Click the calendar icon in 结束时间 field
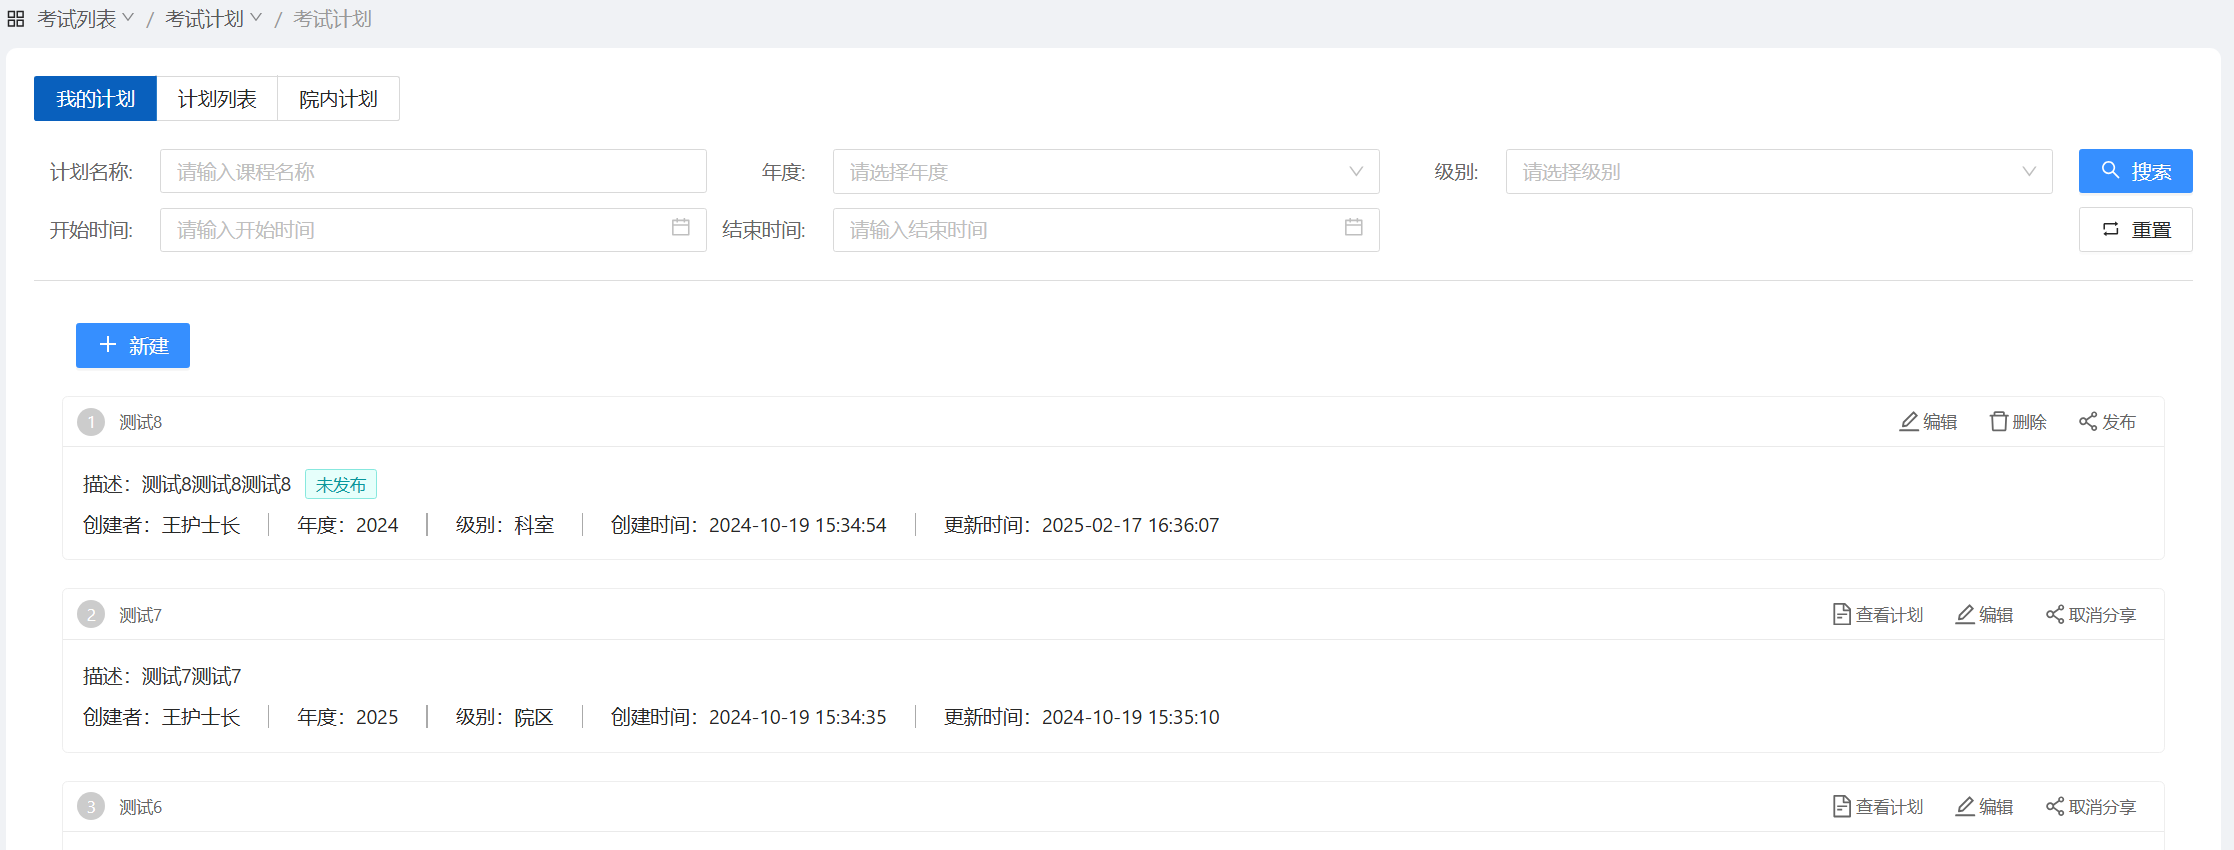The height and width of the screenshot is (850, 2234). coord(1354,228)
